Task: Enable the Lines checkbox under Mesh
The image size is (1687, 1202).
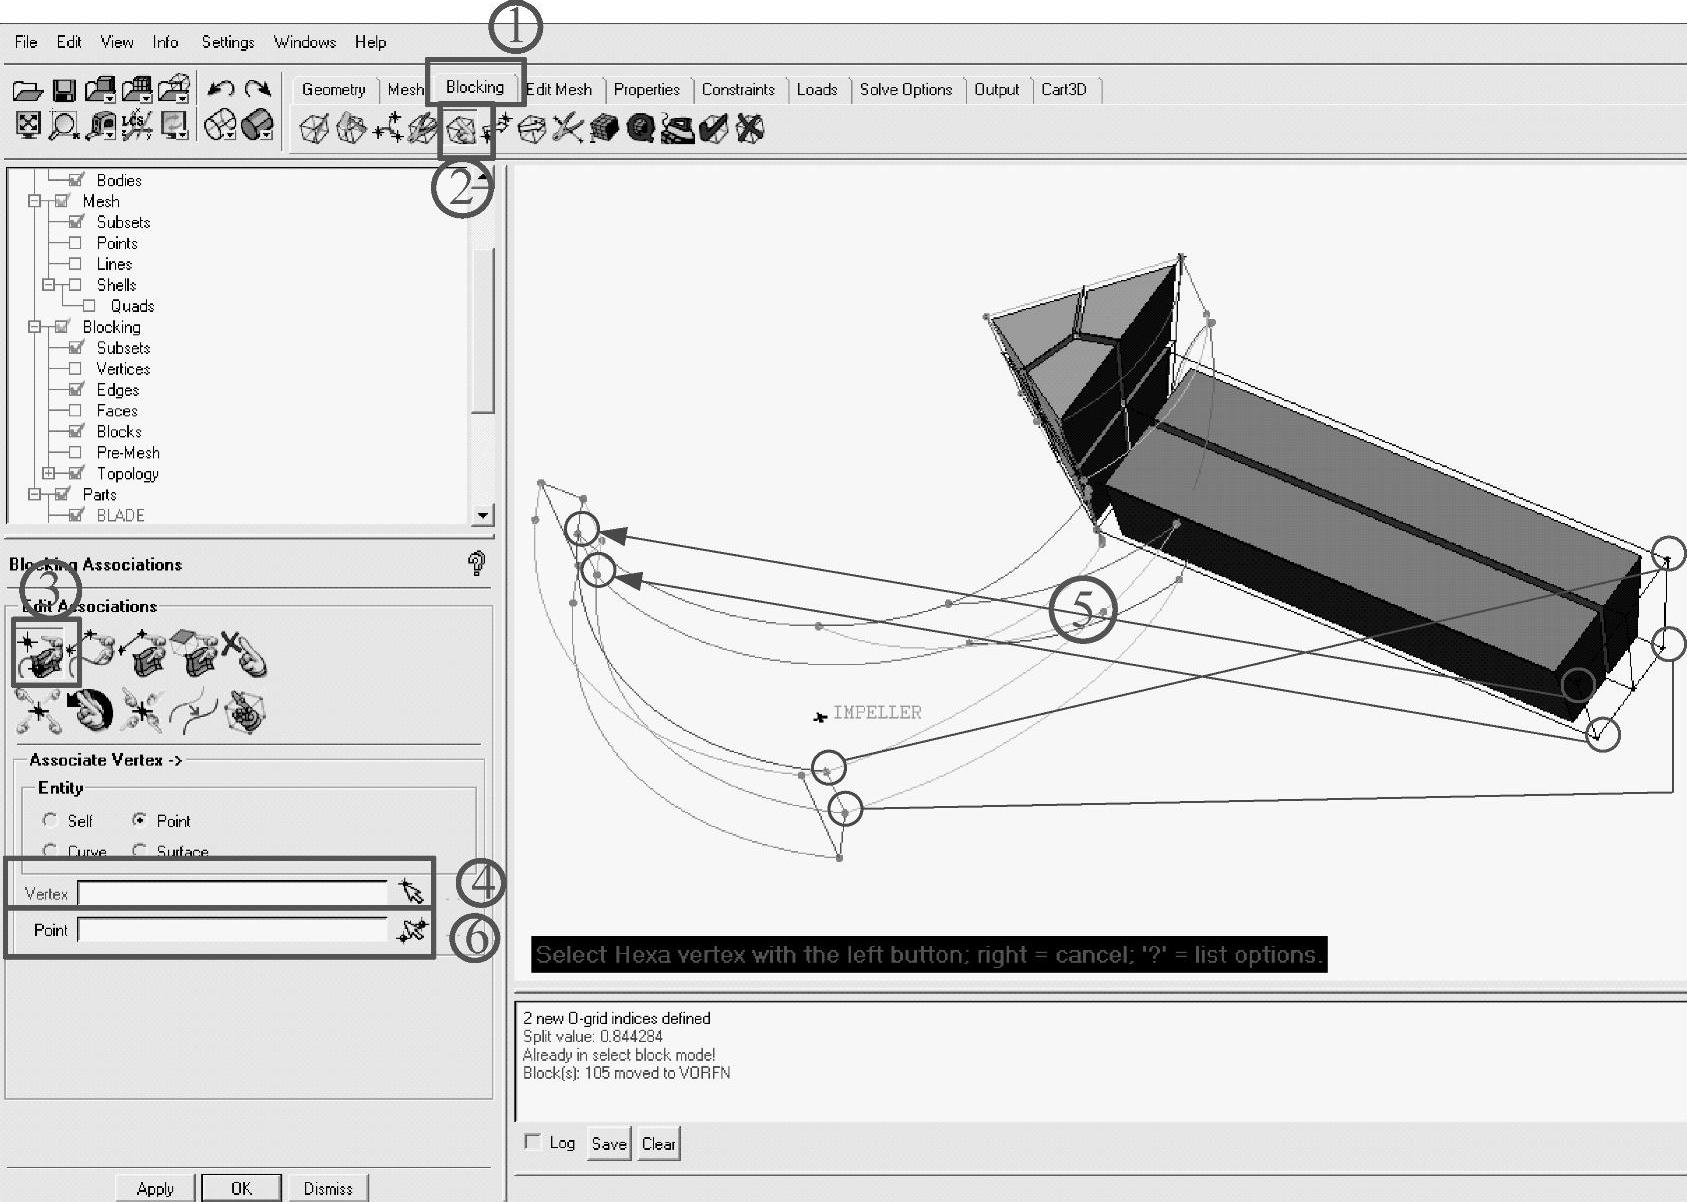Action: (x=76, y=264)
